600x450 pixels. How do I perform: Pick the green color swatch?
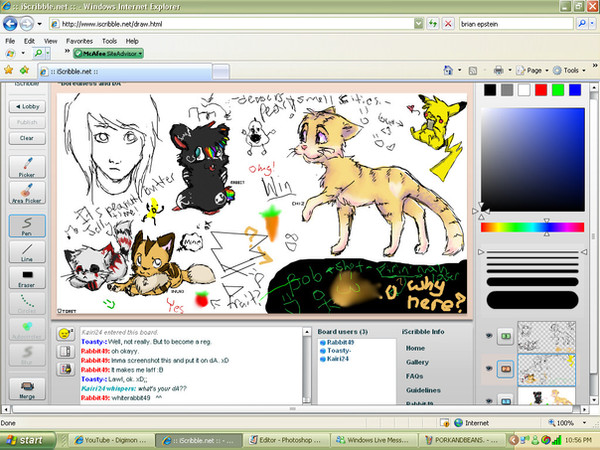pyautogui.click(x=558, y=90)
